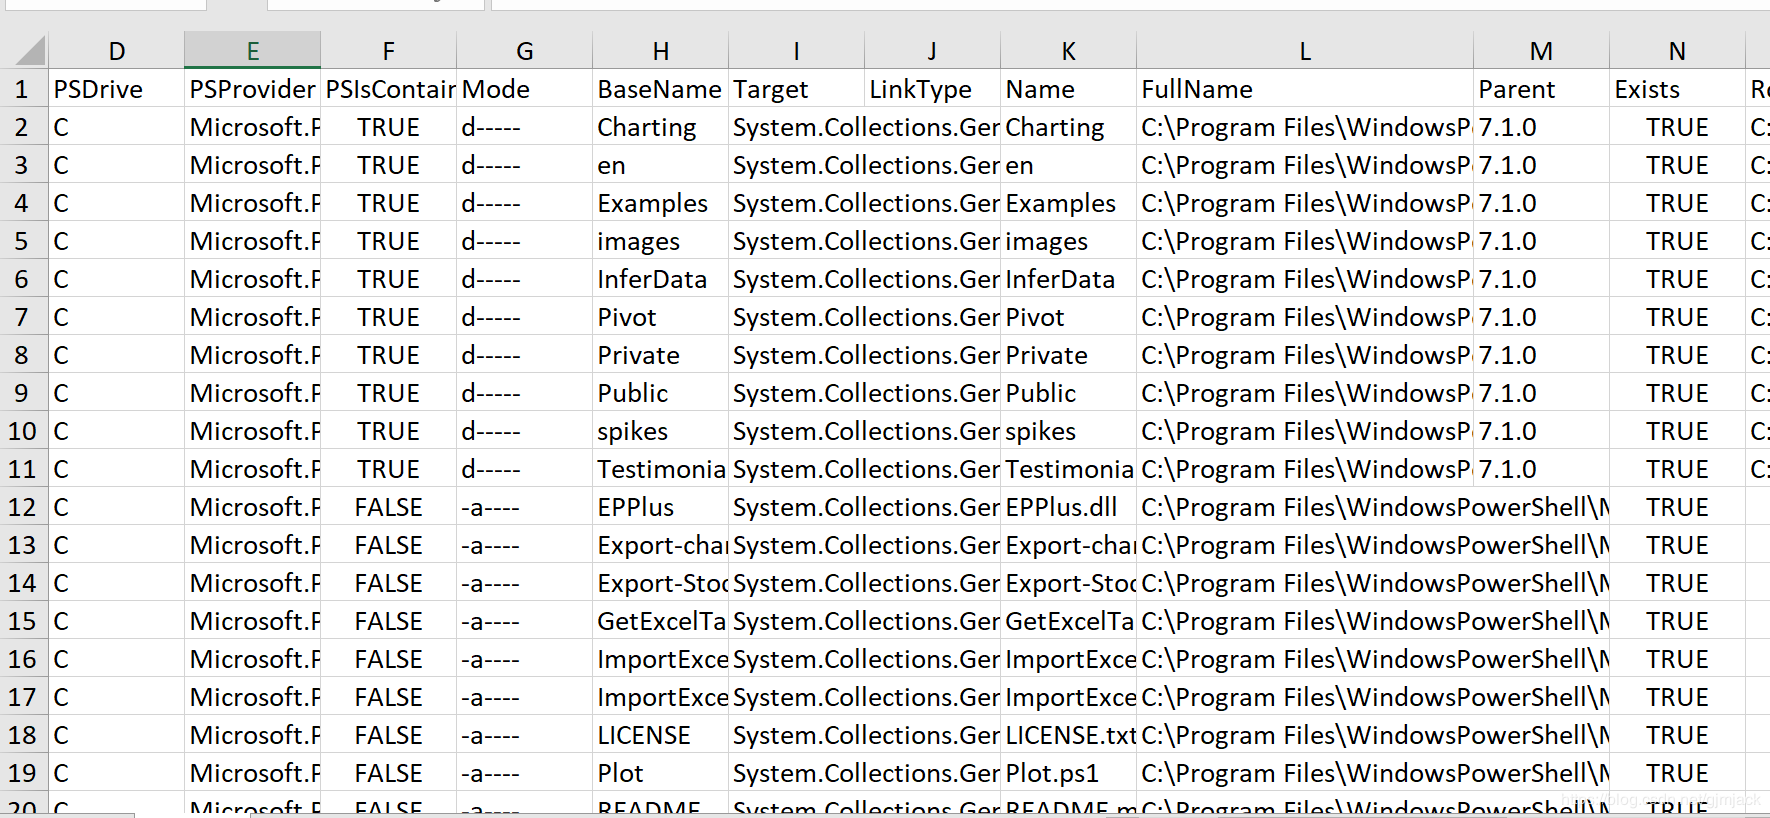Select the LICENSE.txt cell

1069,735
